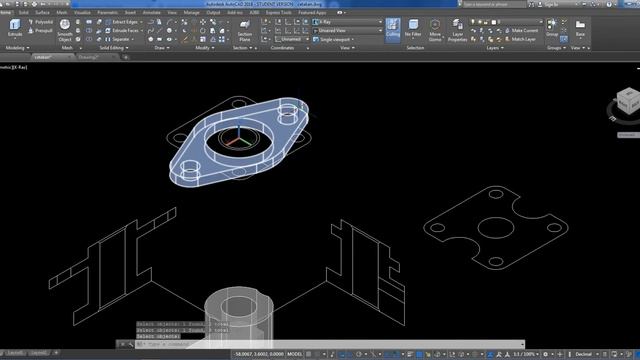Toggle the Culling selection option
The width and height of the screenshot is (640, 360).
point(393,29)
